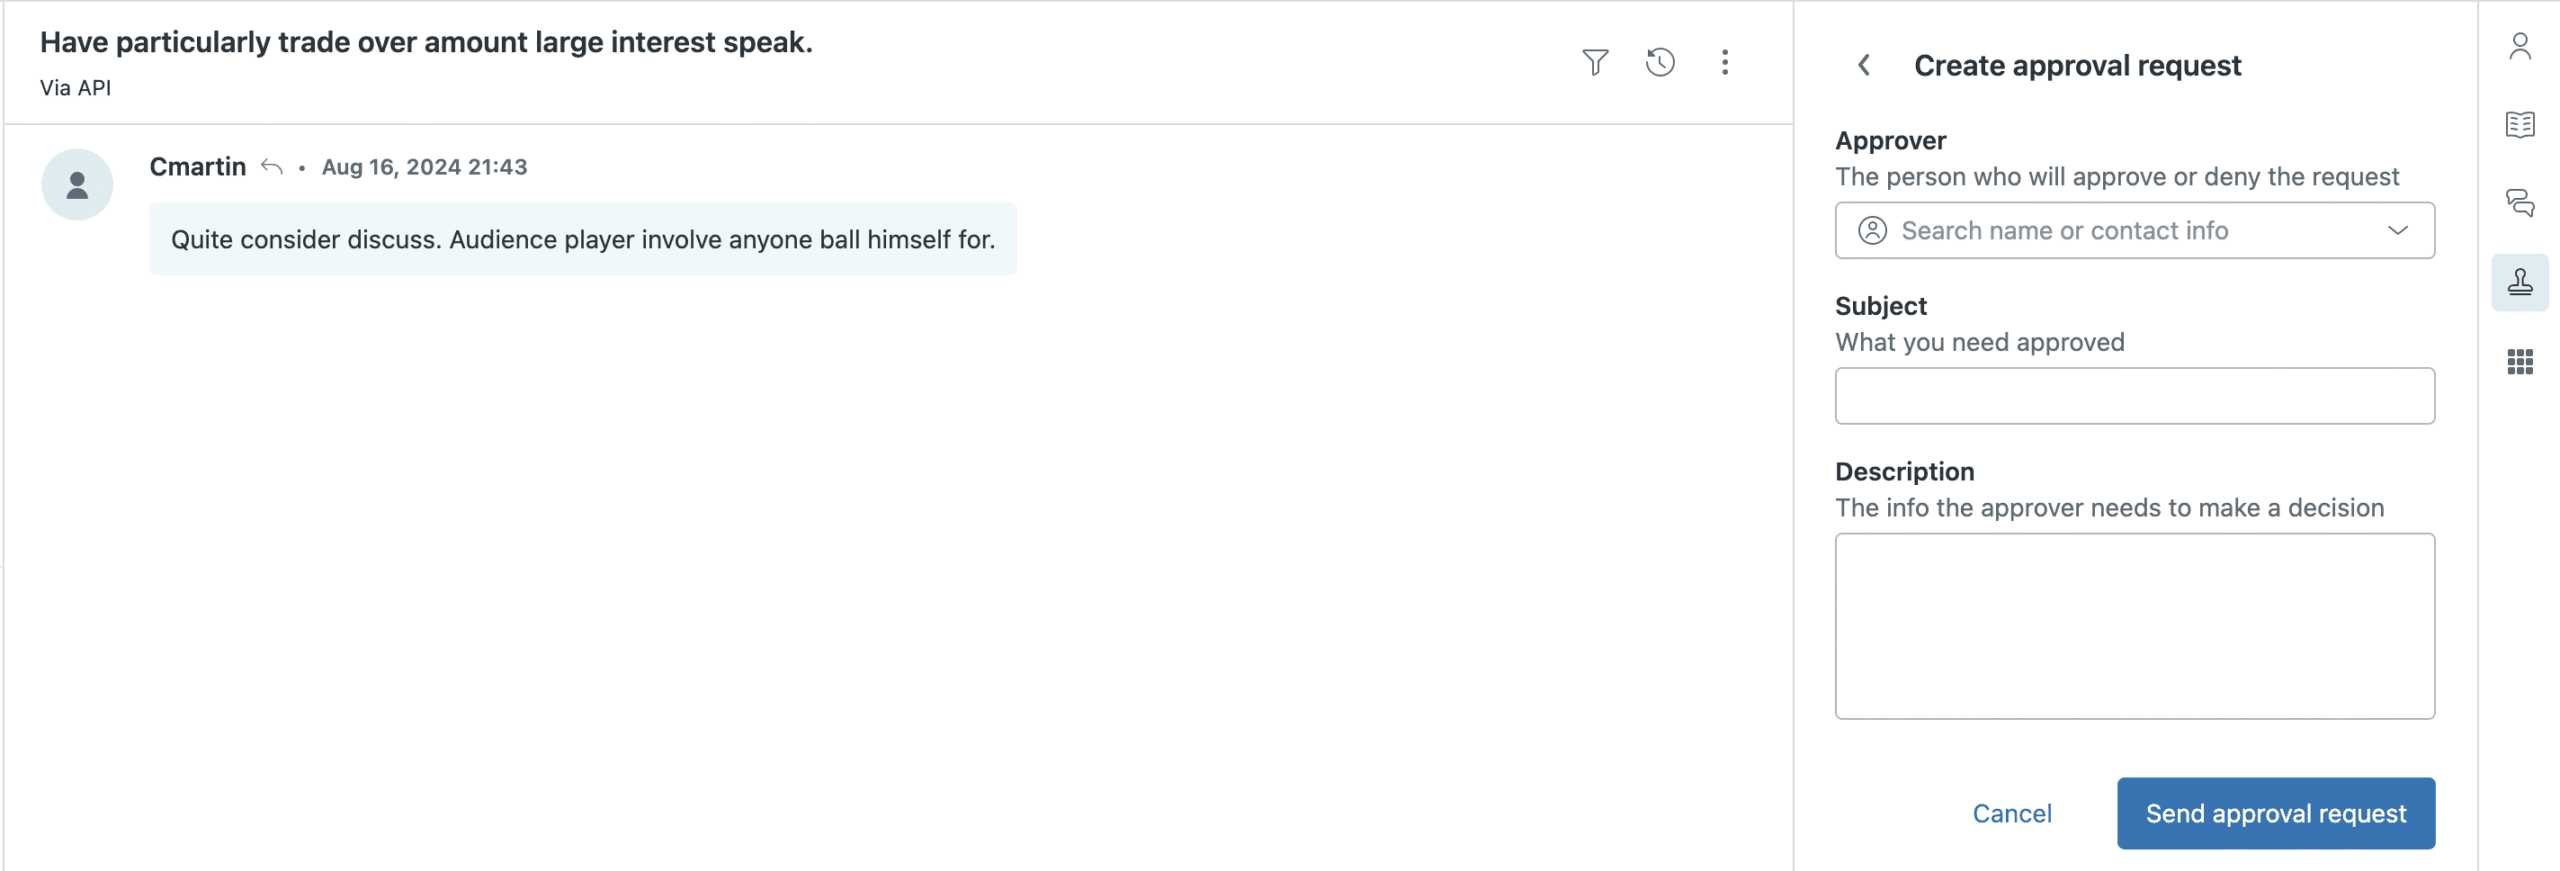Click the Cmartin sender name

tap(198, 167)
